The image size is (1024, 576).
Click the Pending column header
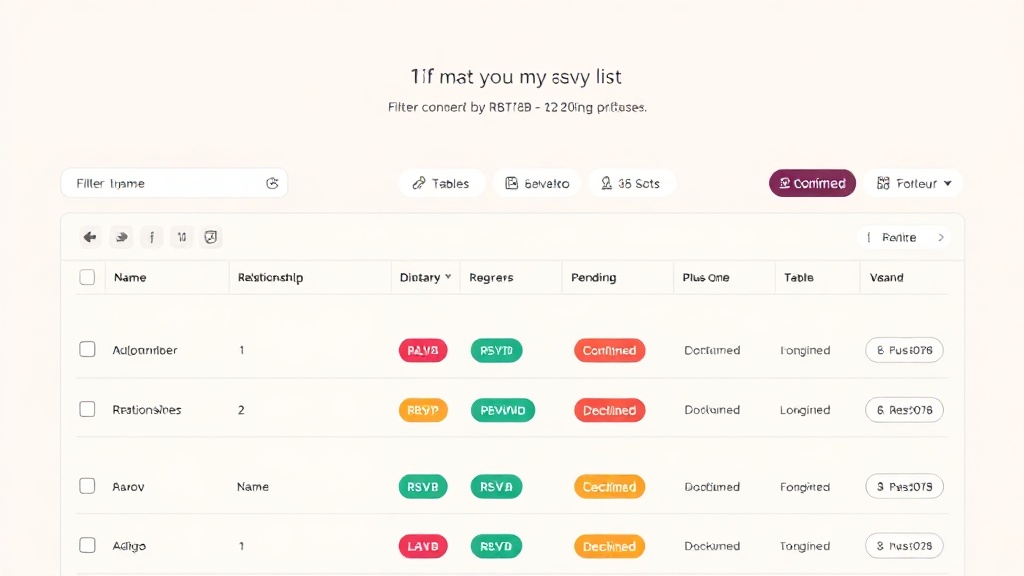(x=594, y=278)
